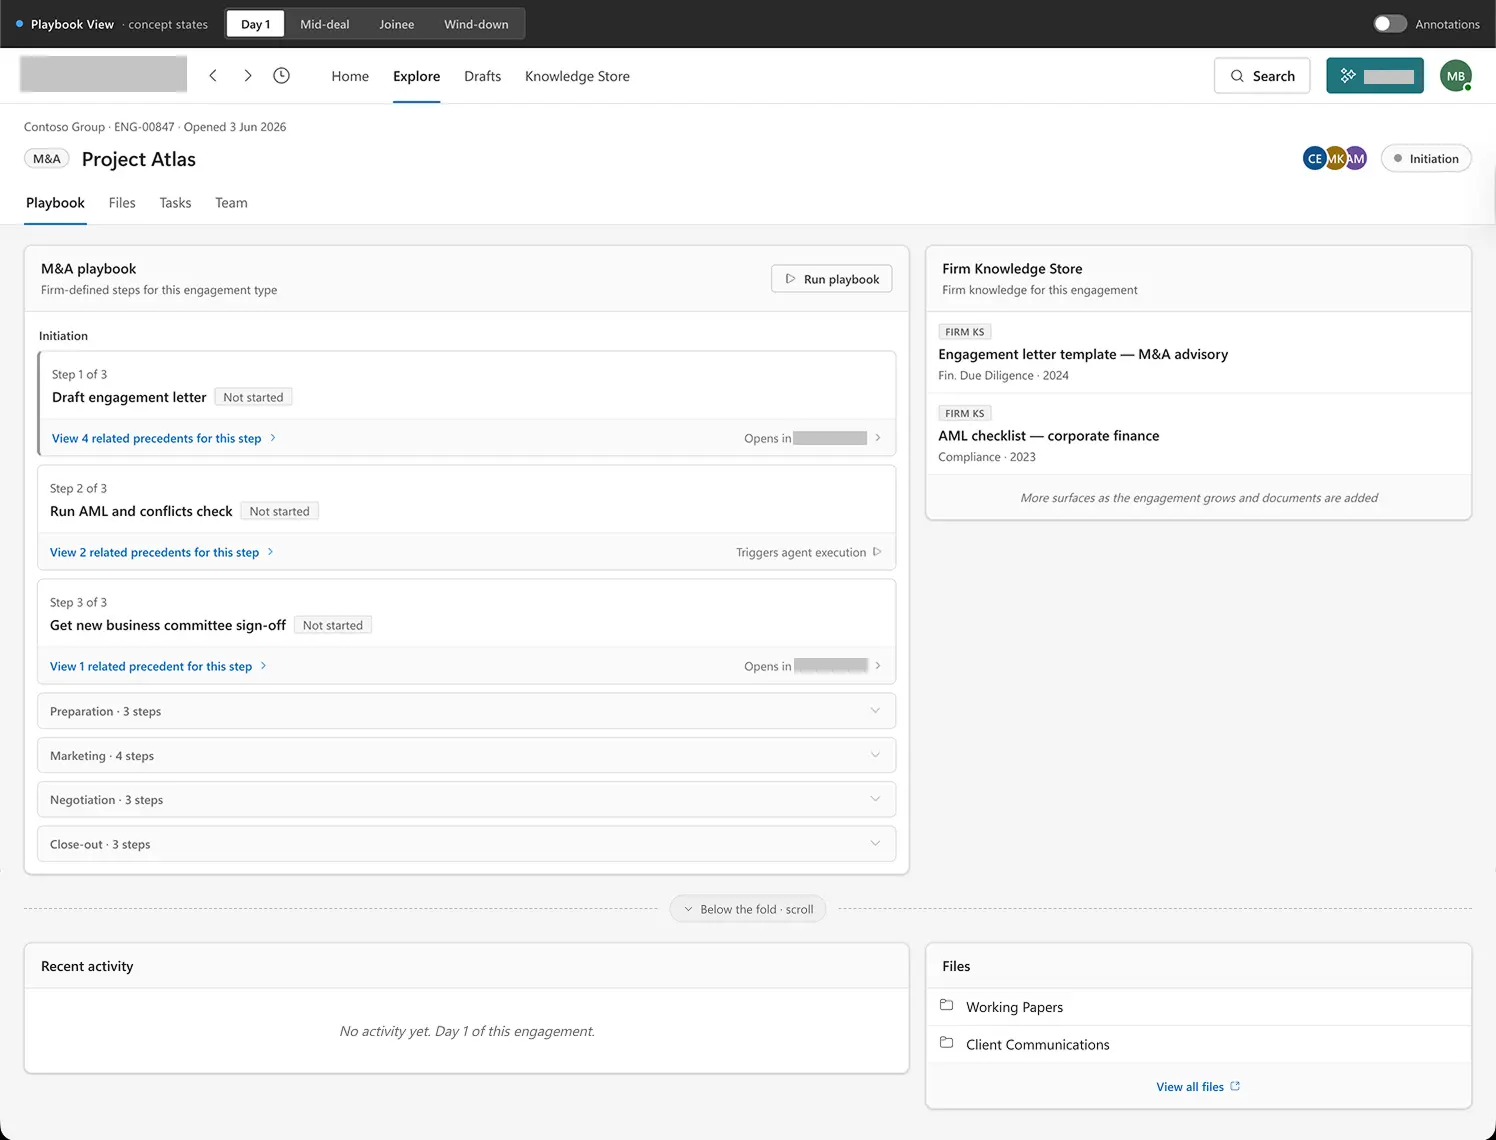Click the Triggers agent execution text

coord(801,552)
